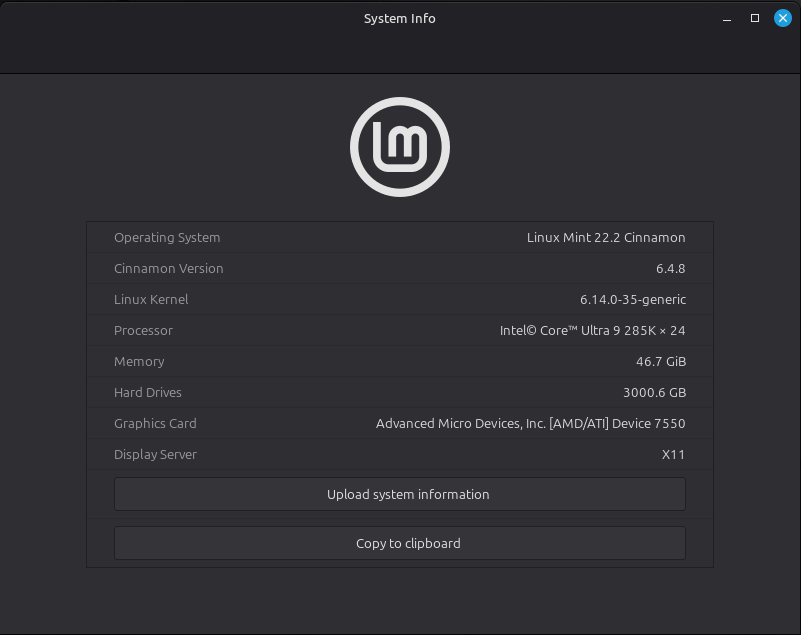801x635 pixels.
Task: Select the AMD/ATI Device 7550 value
Action: point(531,424)
